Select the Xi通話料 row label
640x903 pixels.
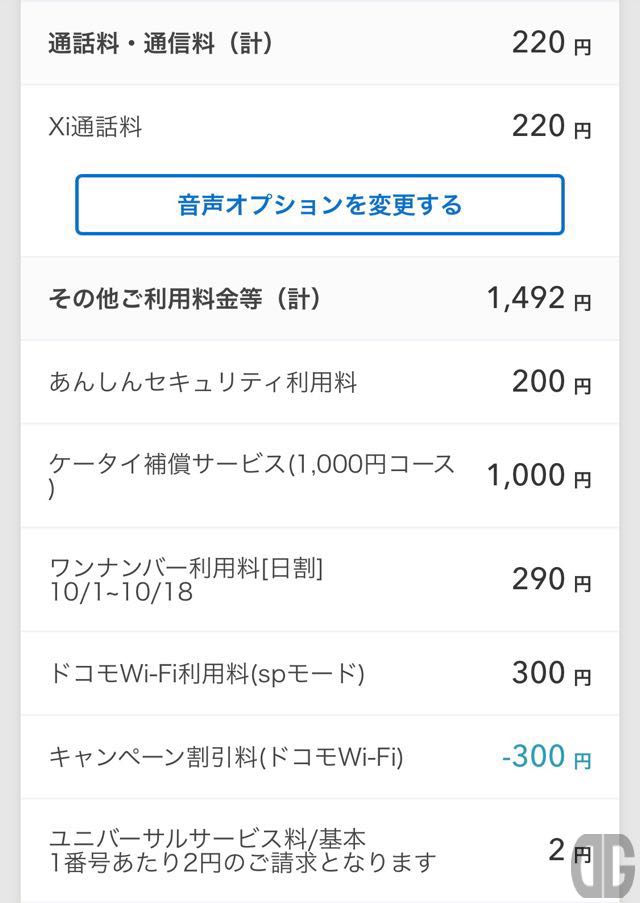point(95,127)
